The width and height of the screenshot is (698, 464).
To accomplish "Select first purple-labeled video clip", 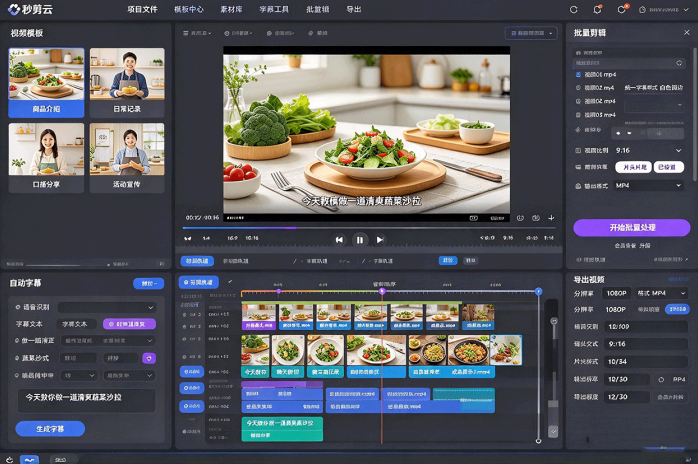I will click(x=259, y=317).
